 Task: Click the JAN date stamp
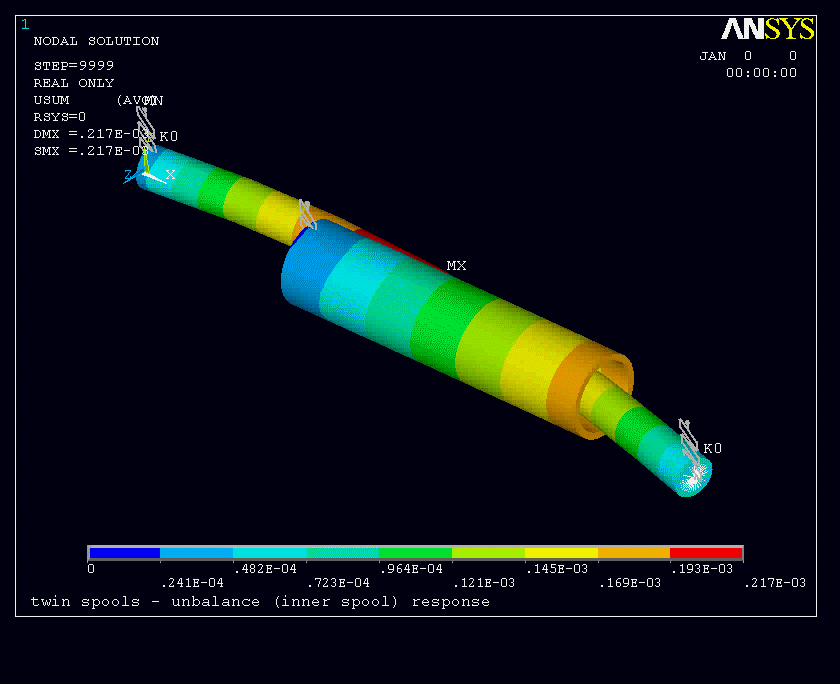coord(748,56)
